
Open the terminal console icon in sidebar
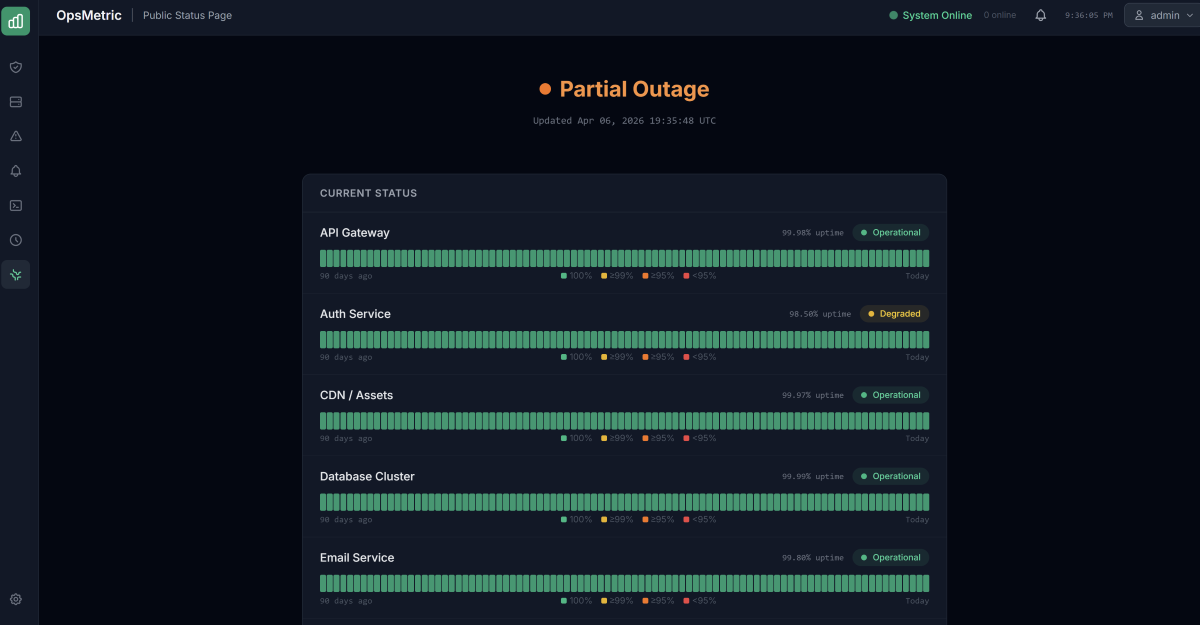click(x=15, y=205)
